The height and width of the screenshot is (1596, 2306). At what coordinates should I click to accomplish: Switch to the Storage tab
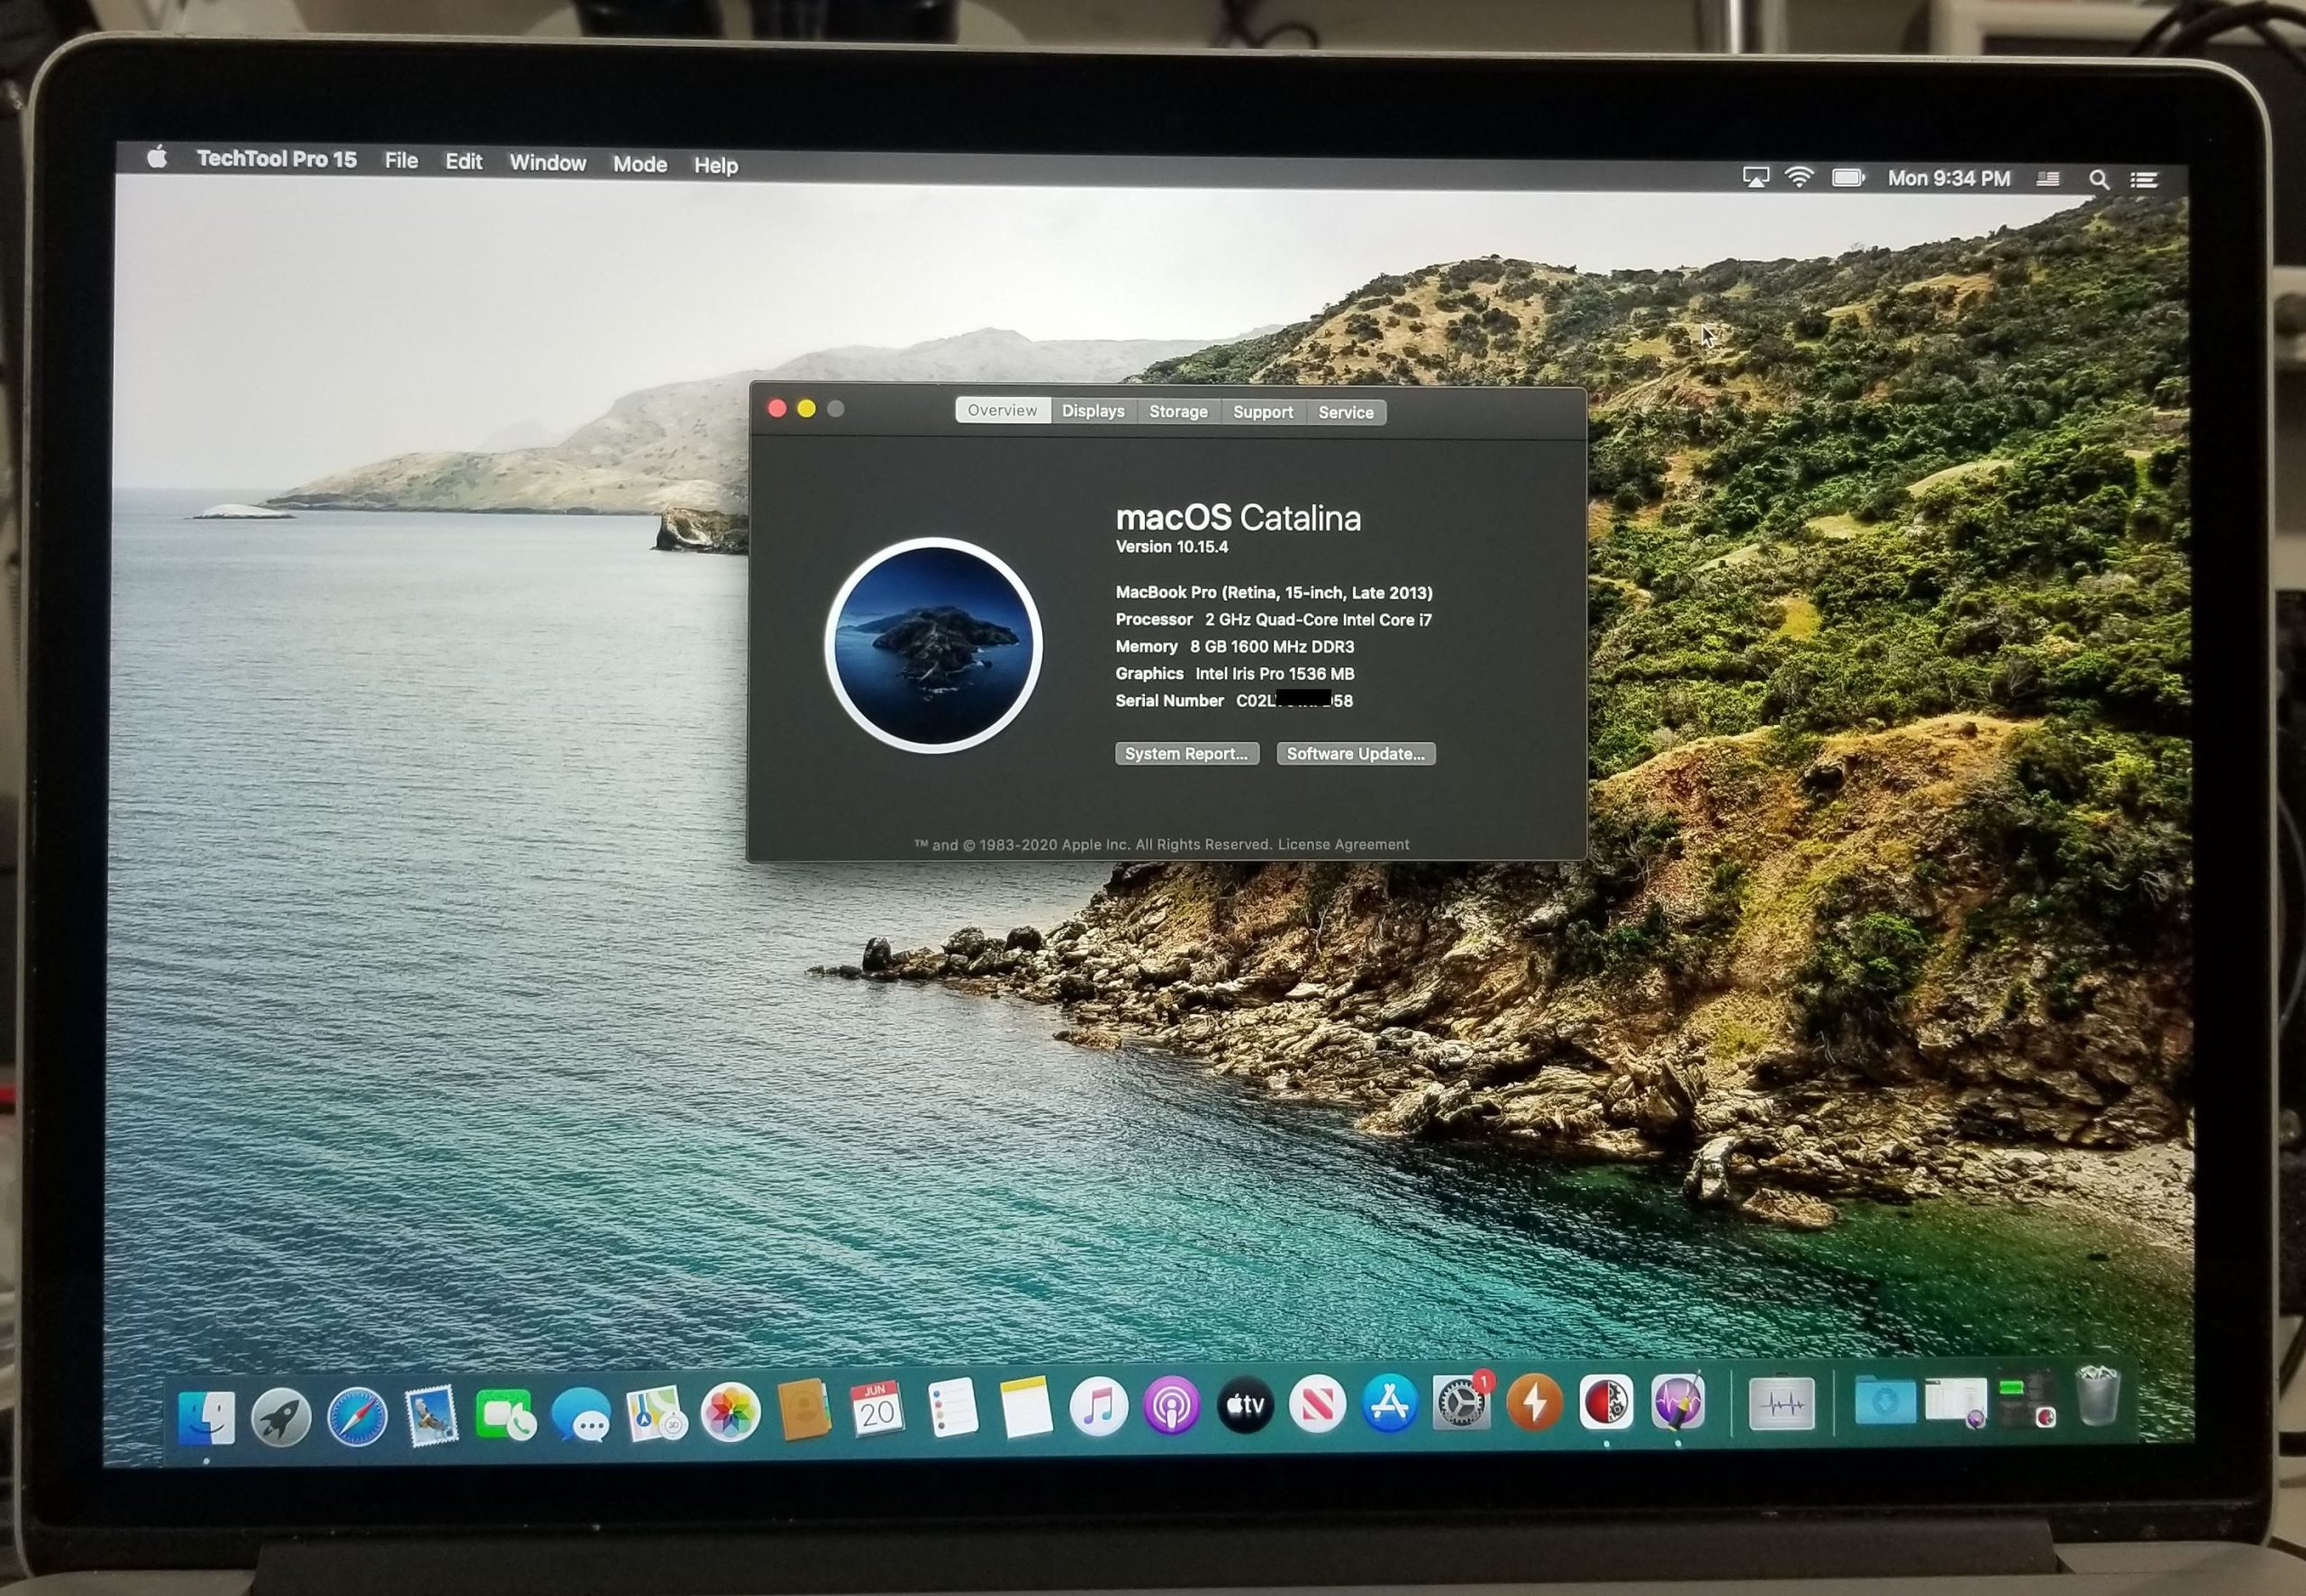pyautogui.click(x=1178, y=412)
